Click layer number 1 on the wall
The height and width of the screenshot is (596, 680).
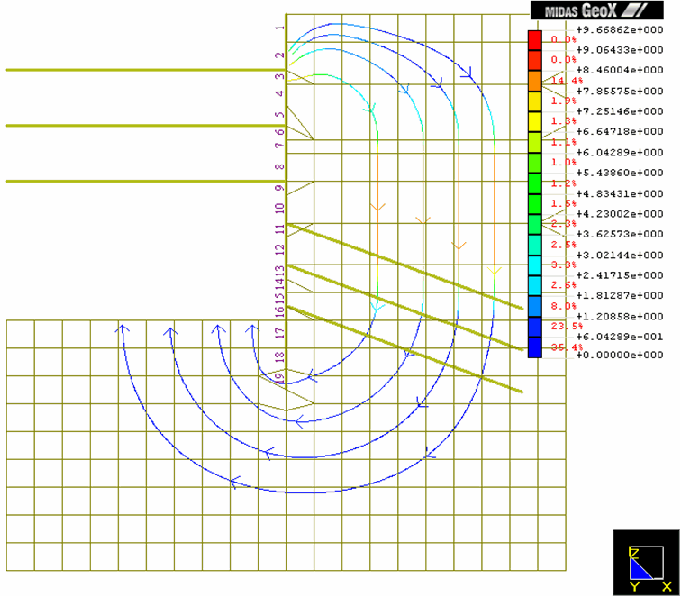tap(280, 28)
